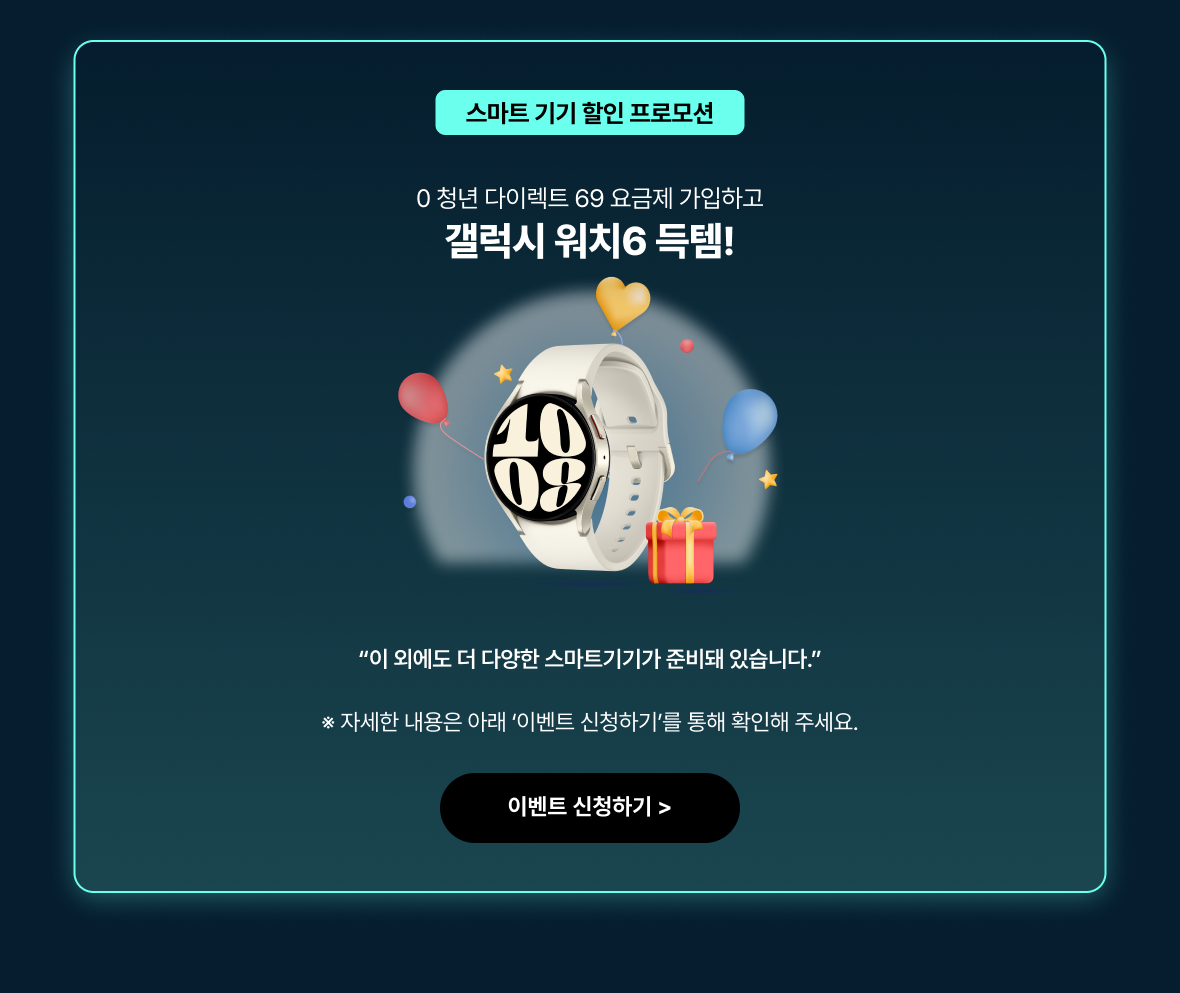This screenshot has height=993, width=1180.
Task: Select the 스마트 기기 할인 프로모션 badge
Action: [x=589, y=113]
